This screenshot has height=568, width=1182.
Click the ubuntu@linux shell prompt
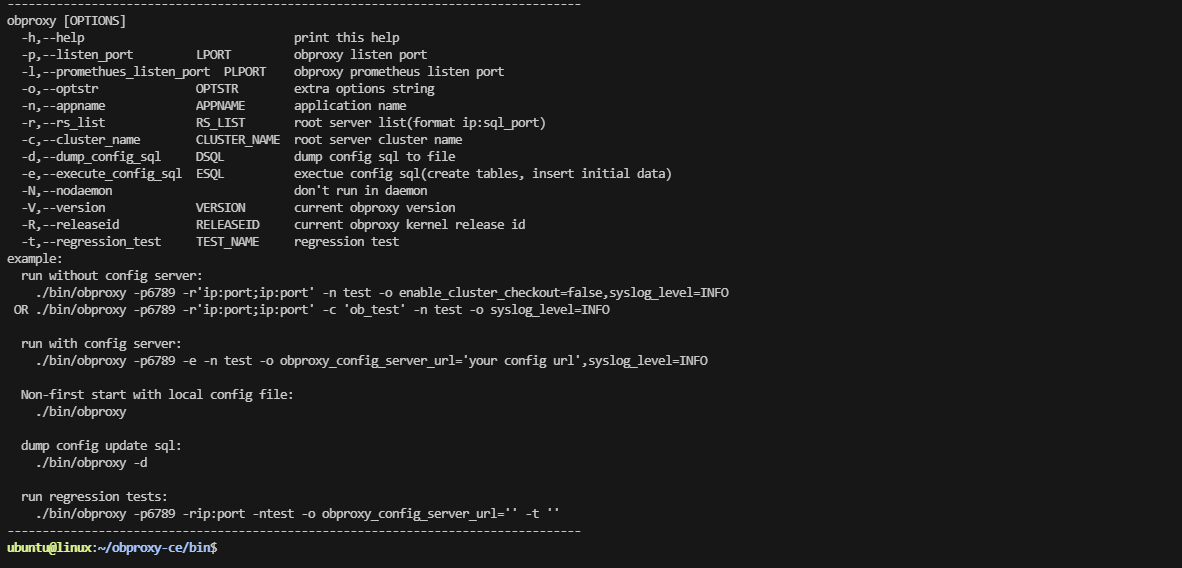coord(49,548)
